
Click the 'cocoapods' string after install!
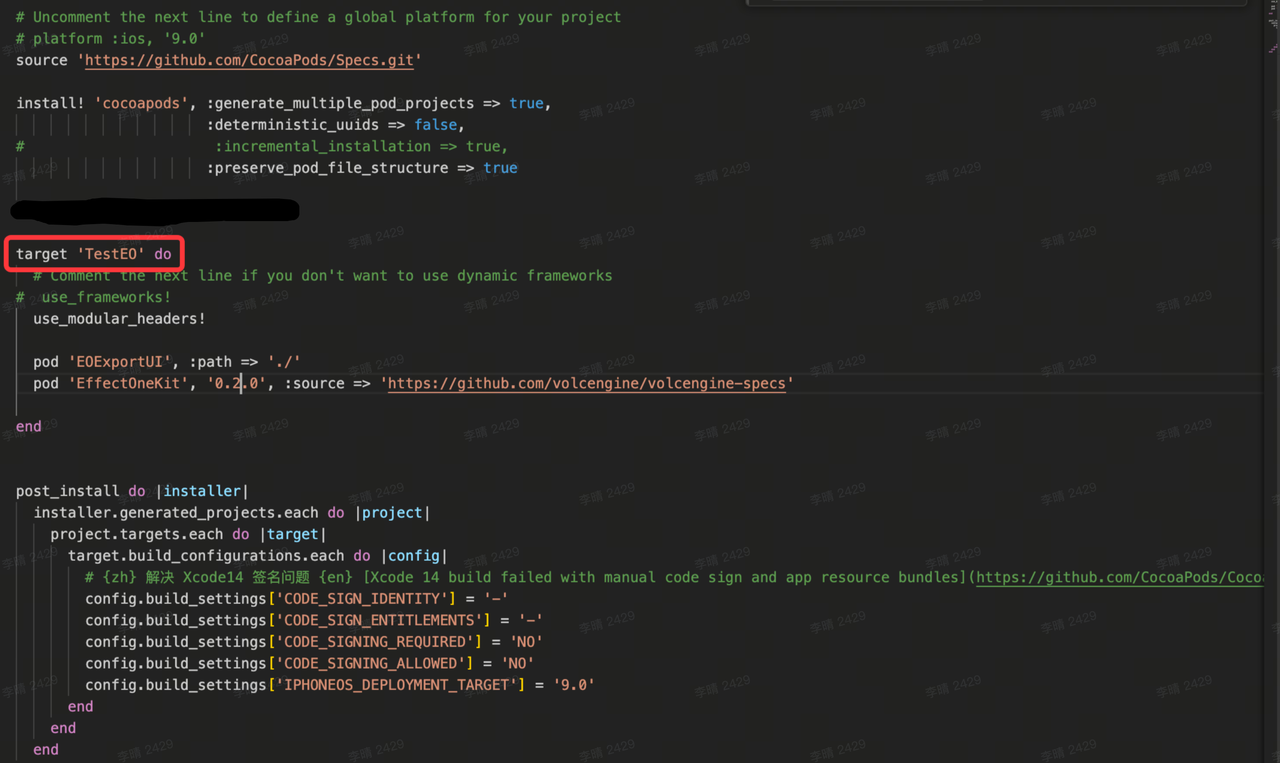pos(141,103)
